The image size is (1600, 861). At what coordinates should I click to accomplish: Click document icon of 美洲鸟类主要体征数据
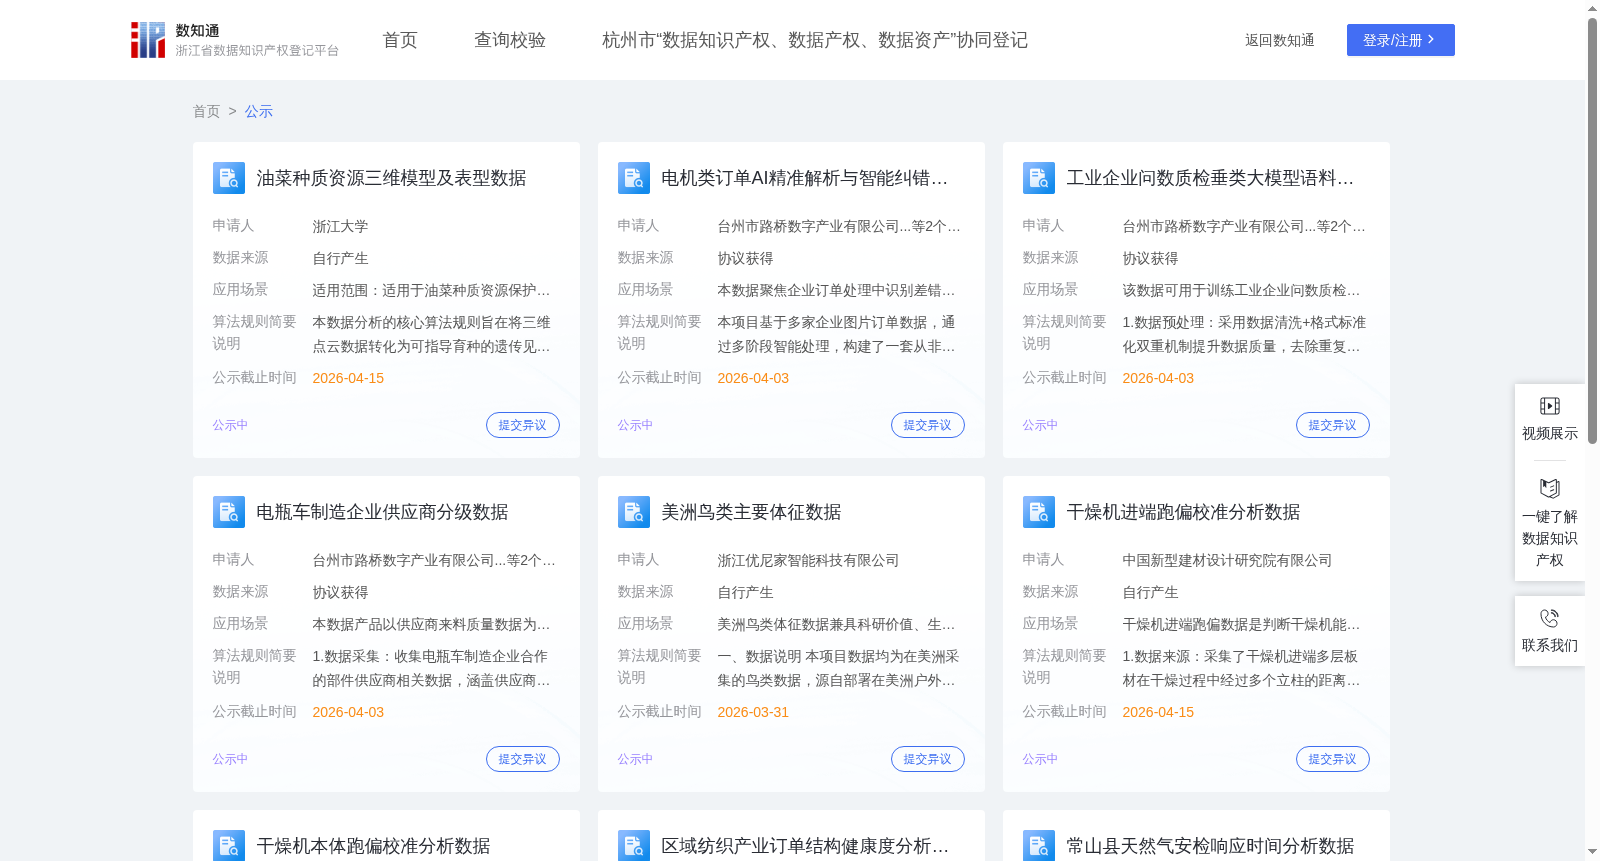634,512
